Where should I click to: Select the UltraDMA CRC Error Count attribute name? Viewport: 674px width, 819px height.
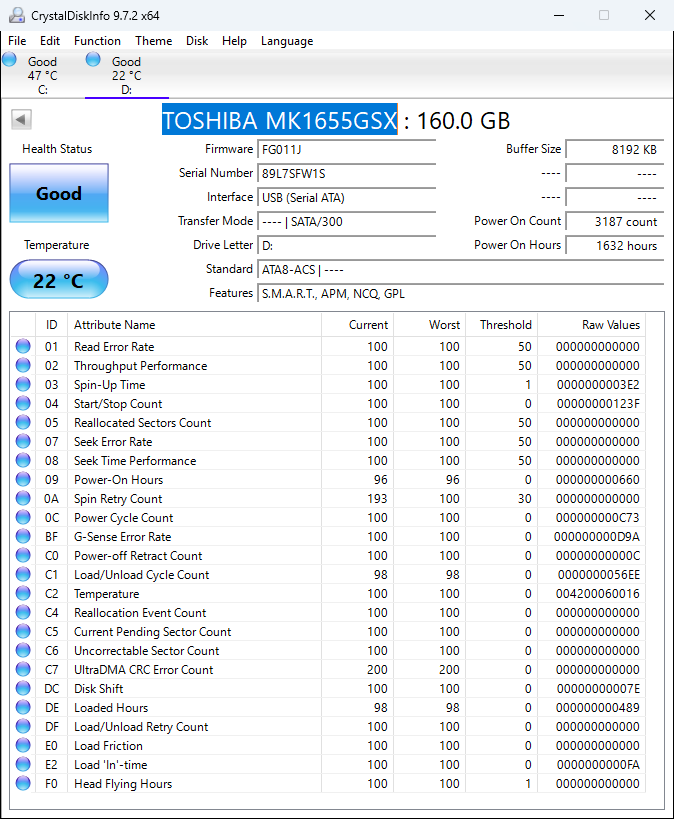[x=144, y=670]
